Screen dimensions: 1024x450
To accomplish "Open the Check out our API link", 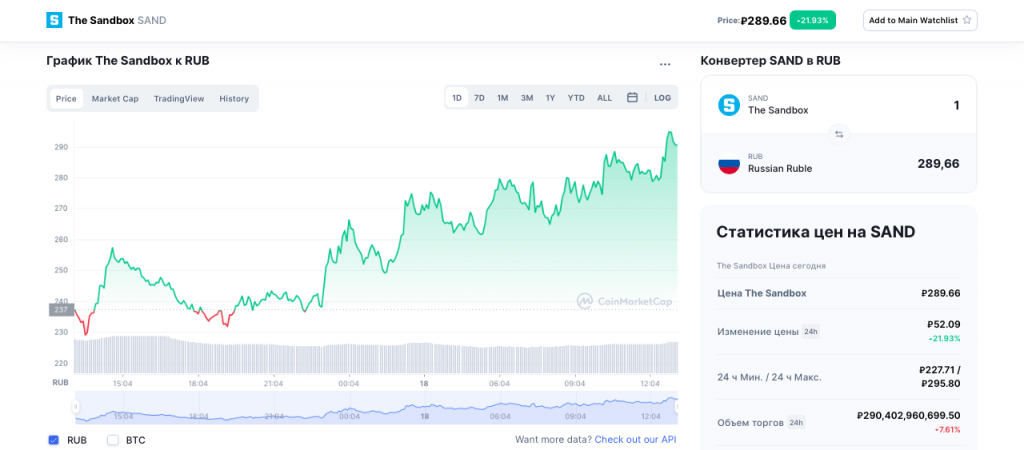I will pyautogui.click(x=635, y=439).
